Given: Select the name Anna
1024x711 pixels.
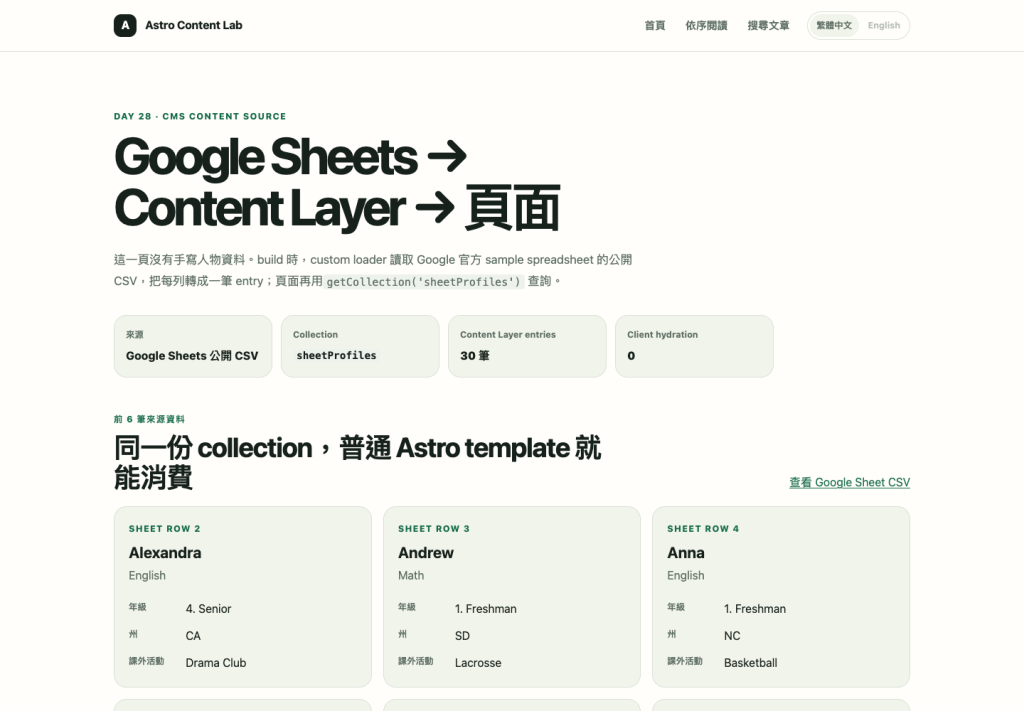Looking at the screenshot, I should [x=686, y=553].
